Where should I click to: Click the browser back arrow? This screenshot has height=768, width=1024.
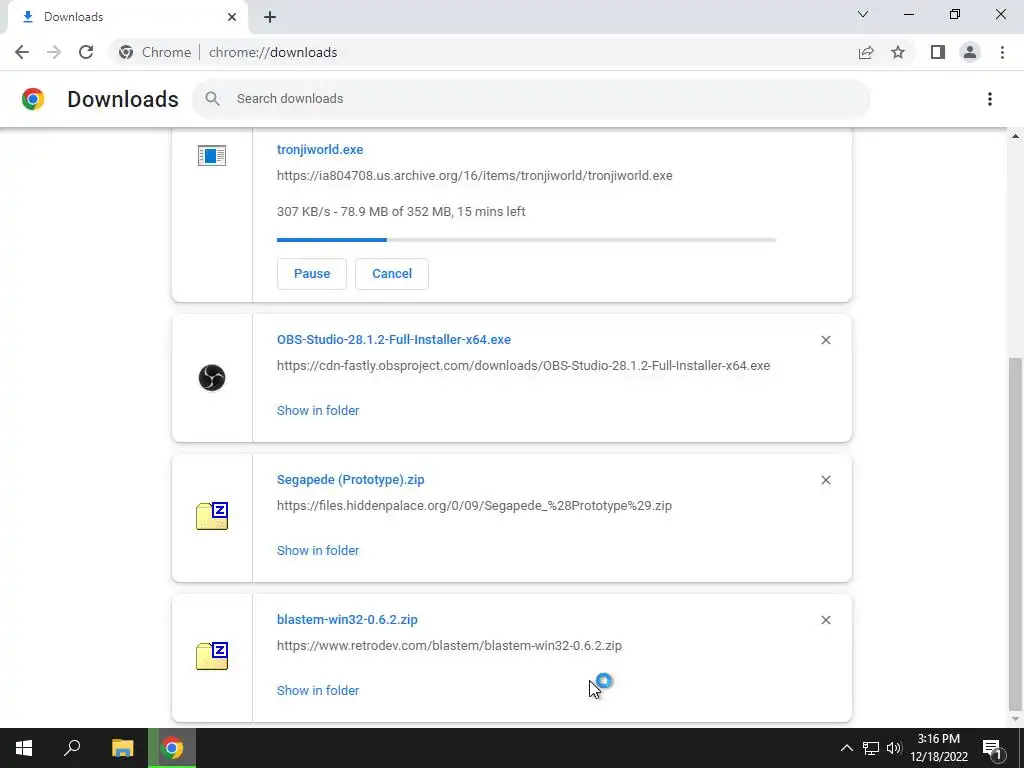point(22,52)
